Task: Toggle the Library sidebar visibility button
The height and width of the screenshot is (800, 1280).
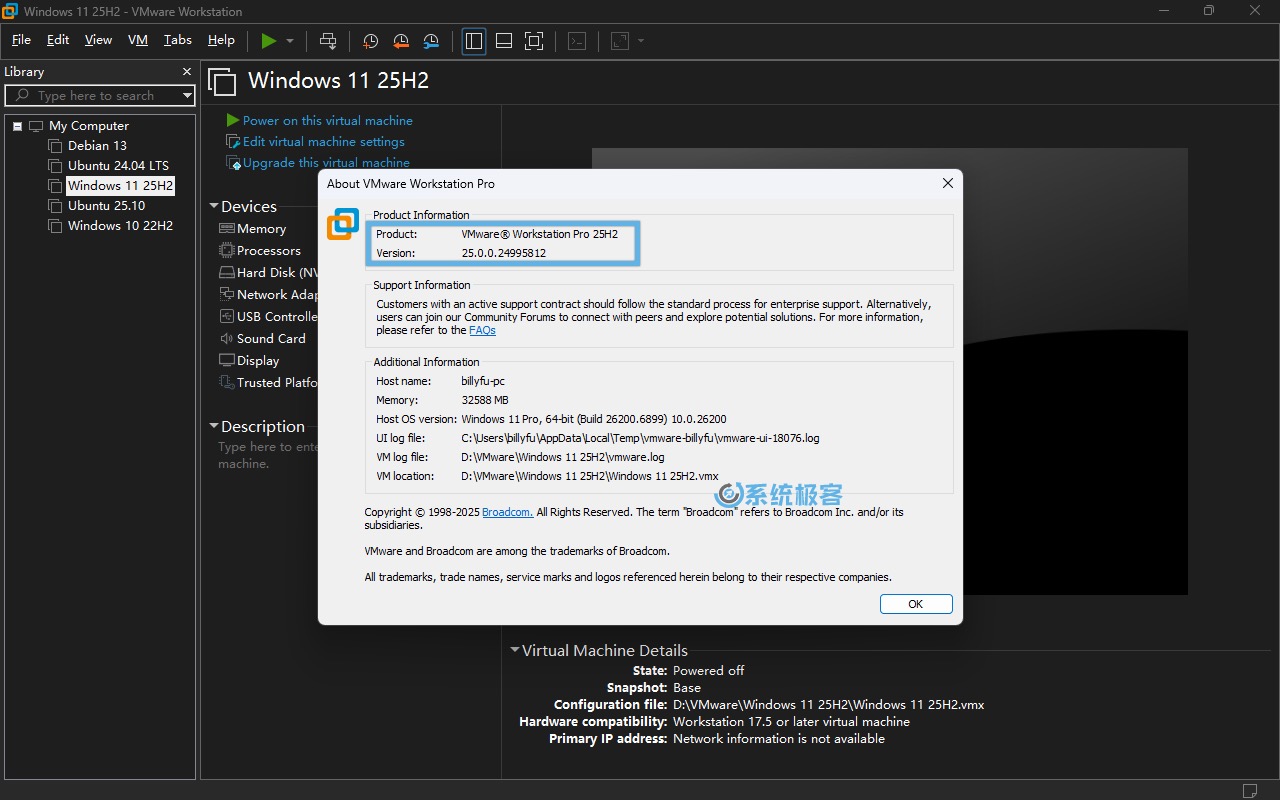Action: [474, 41]
